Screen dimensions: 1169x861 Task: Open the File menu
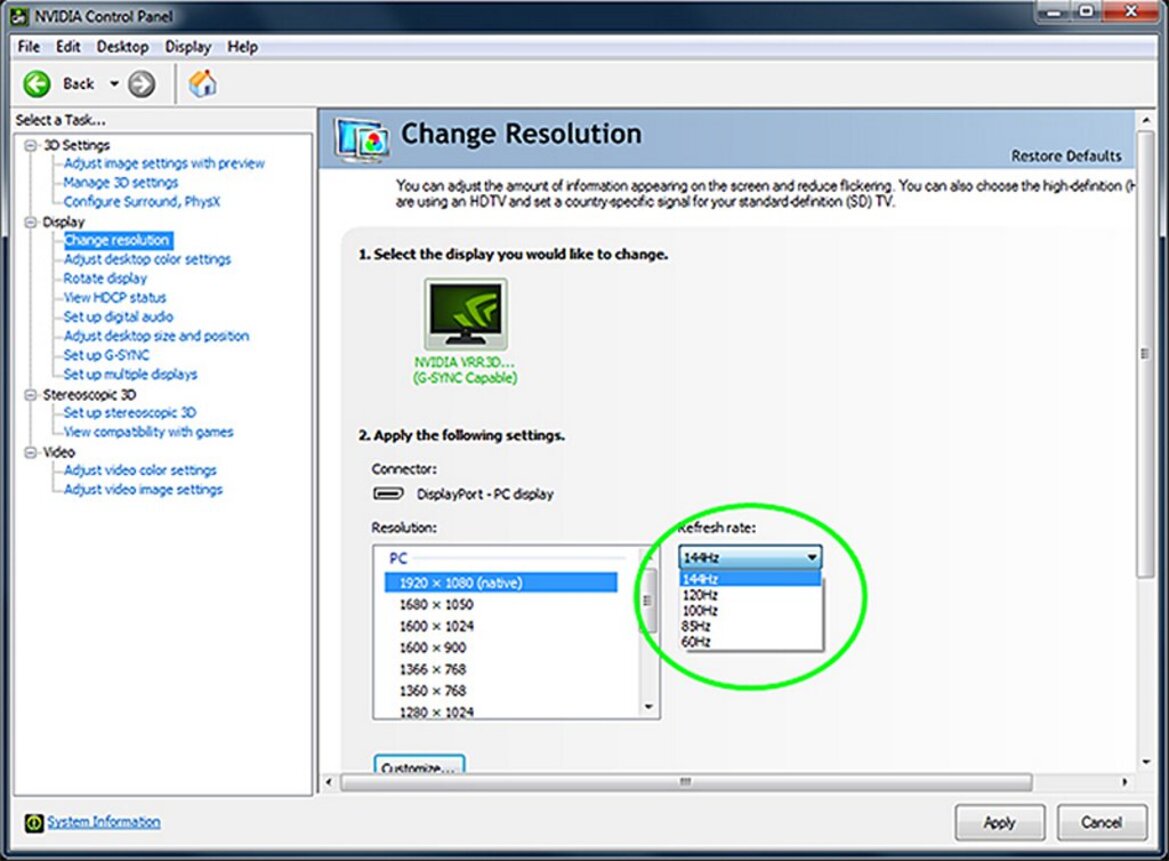coord(29,47)
